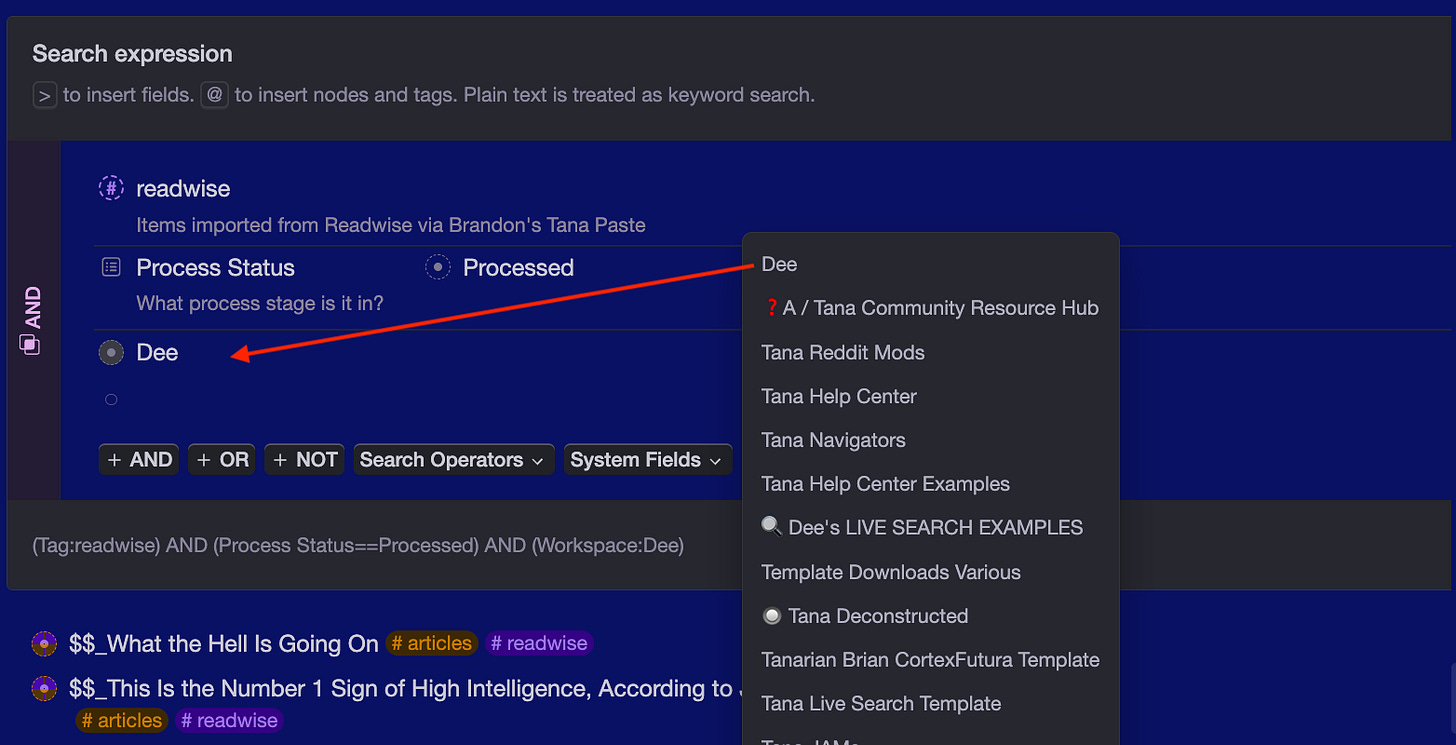Click the Processed option bullet icon
1456x745 pixels.
point(438,267)
